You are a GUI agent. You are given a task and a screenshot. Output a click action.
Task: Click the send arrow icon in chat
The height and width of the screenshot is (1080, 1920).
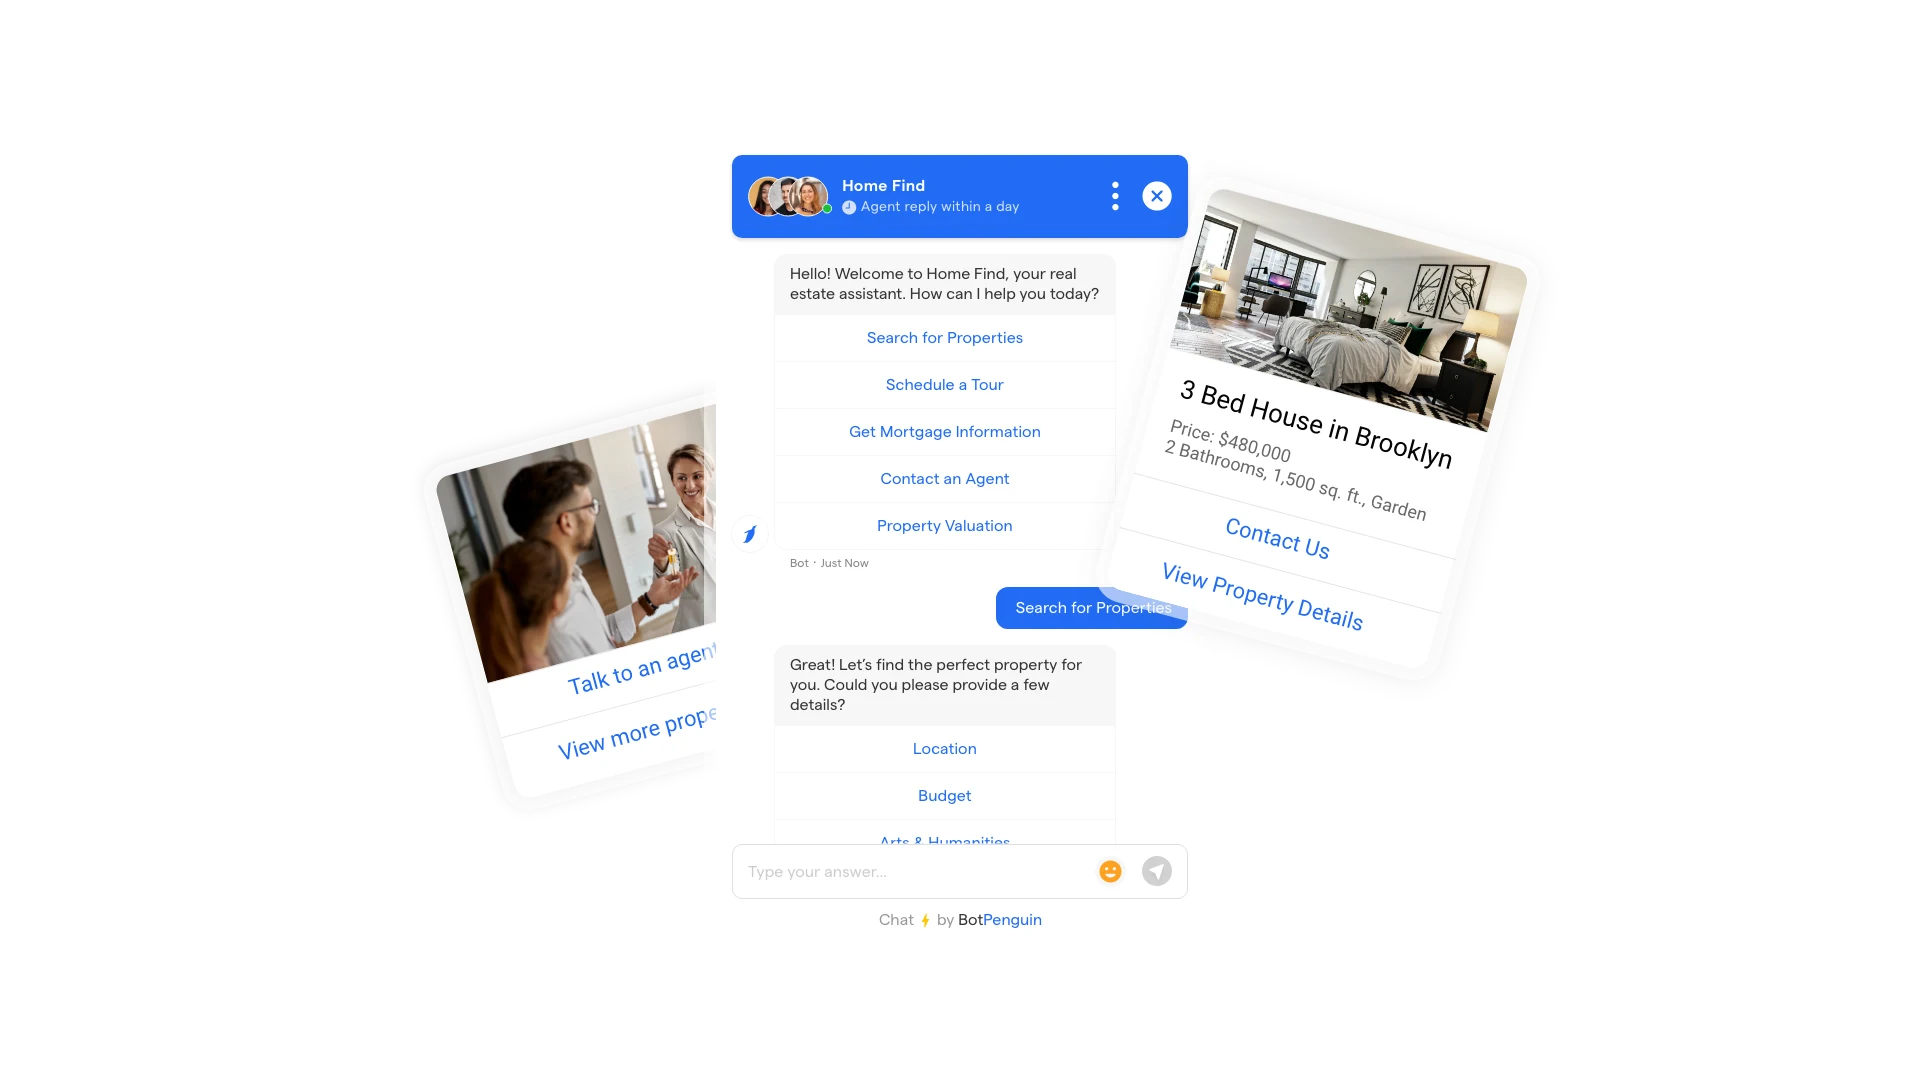tap(1158, 872)
